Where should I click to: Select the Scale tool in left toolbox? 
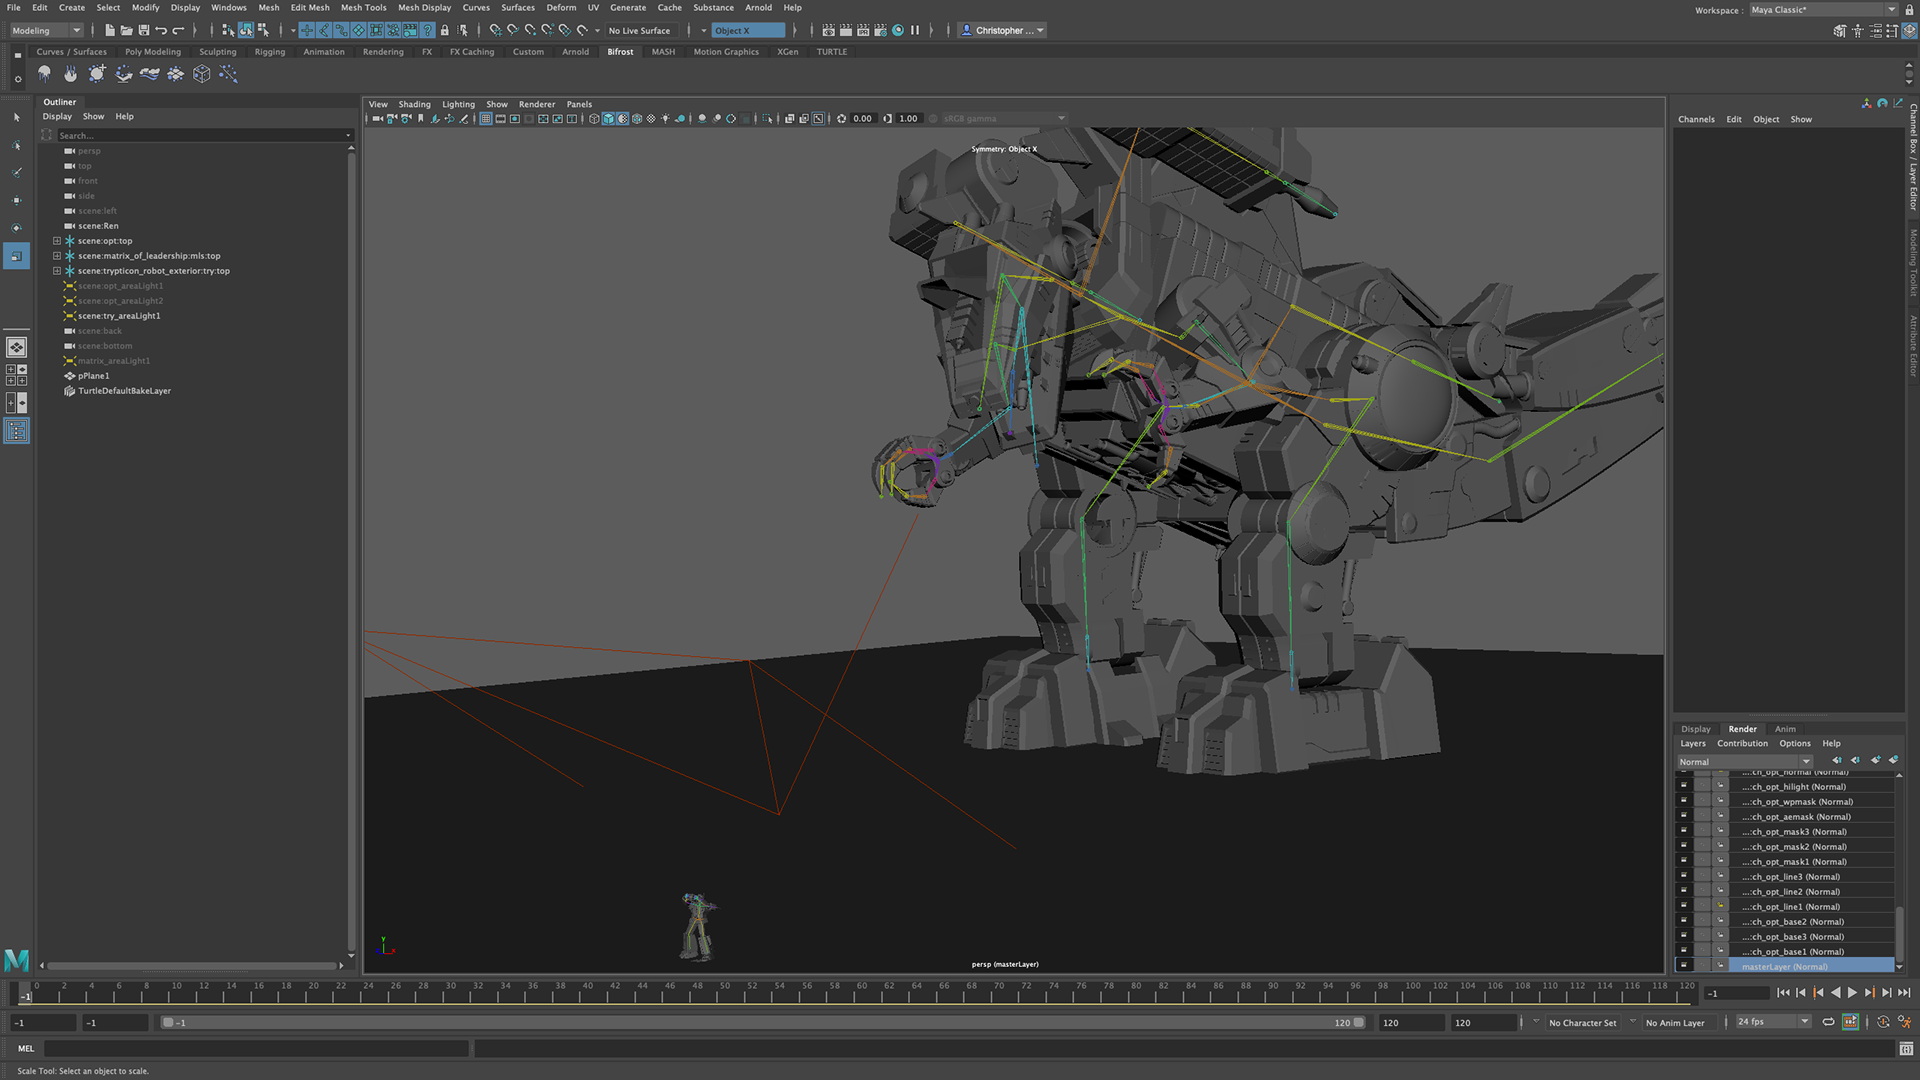(17, 257)
